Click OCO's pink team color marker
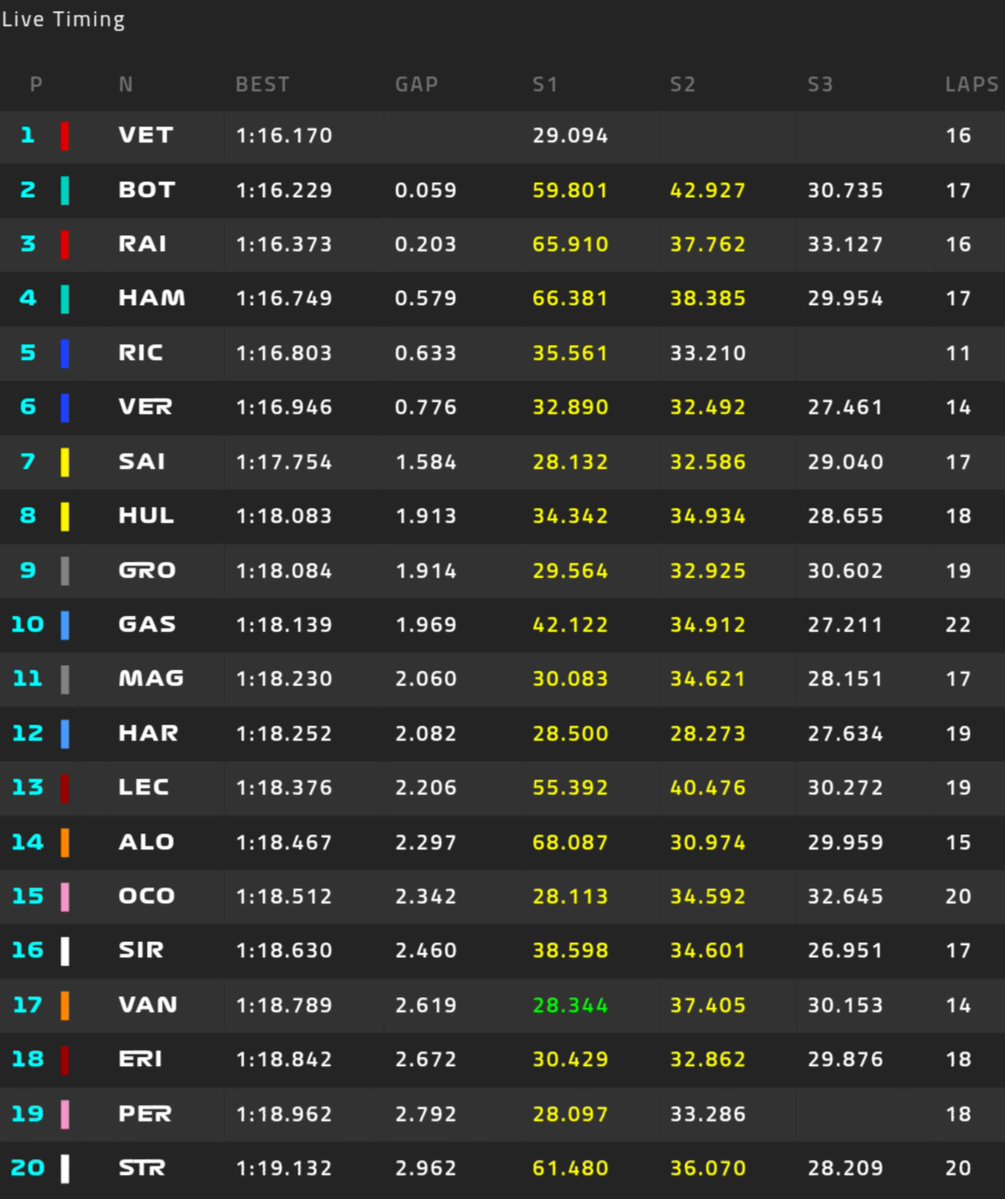 (65, 896)
